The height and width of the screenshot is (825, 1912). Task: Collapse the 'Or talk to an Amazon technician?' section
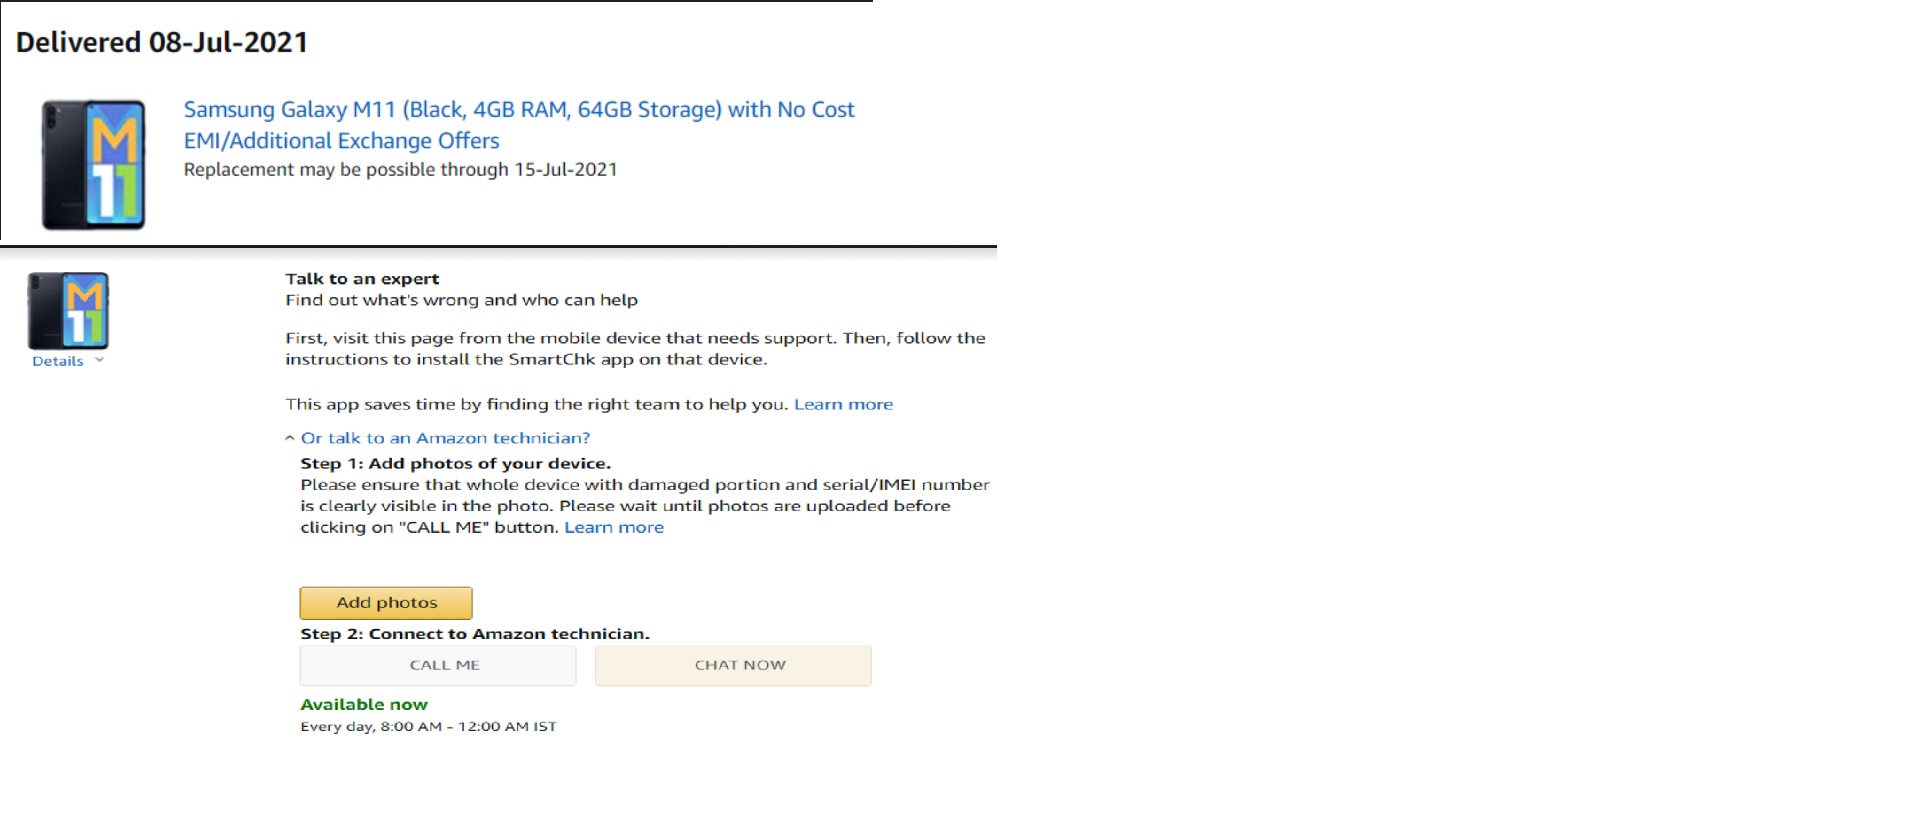(445, 438)
